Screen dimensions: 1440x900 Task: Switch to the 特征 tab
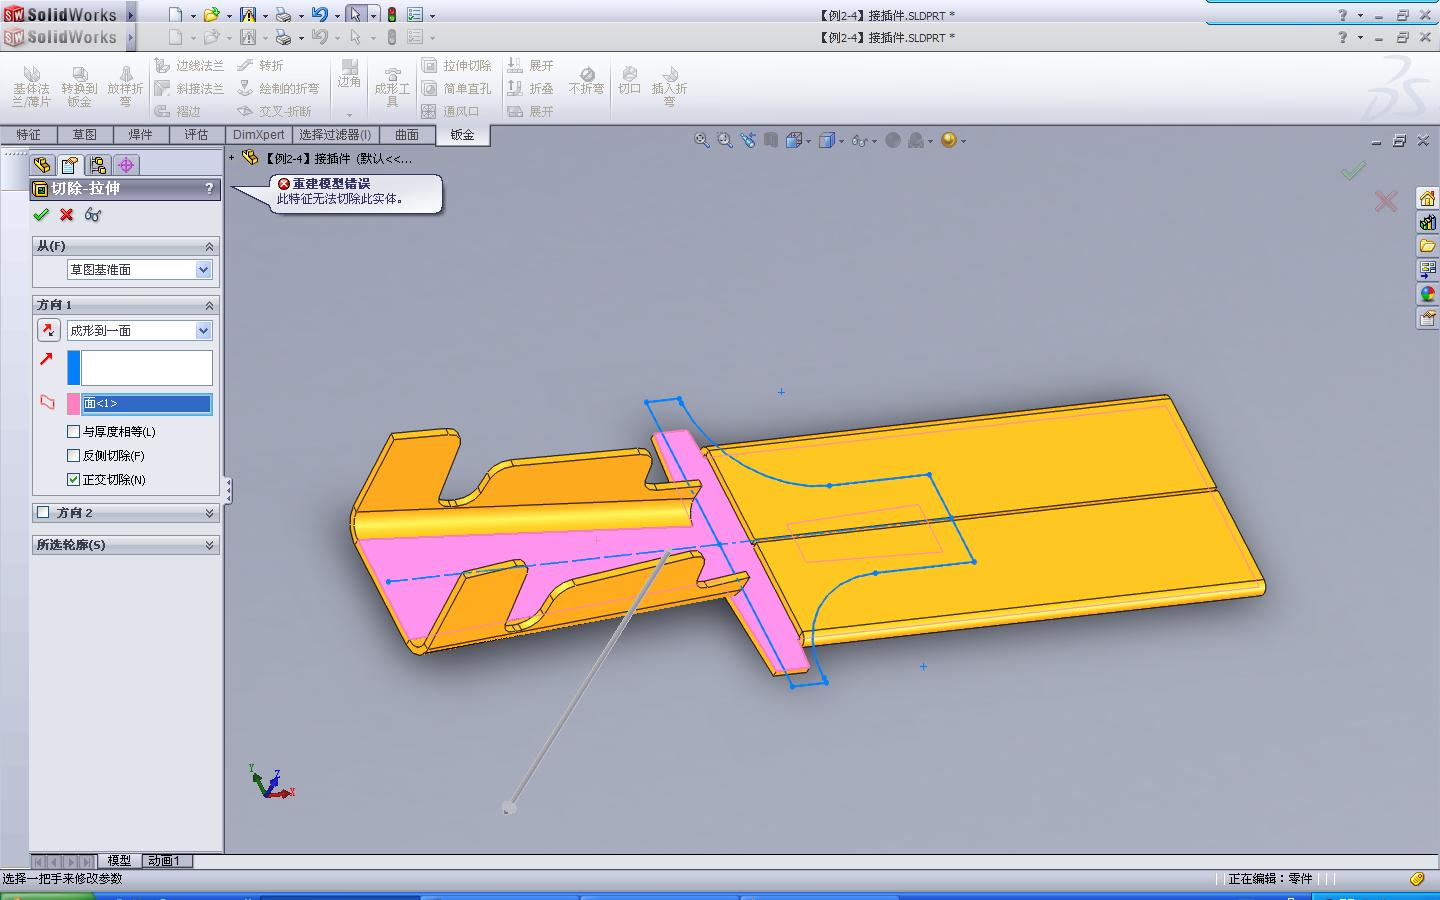tap(28, 135)
